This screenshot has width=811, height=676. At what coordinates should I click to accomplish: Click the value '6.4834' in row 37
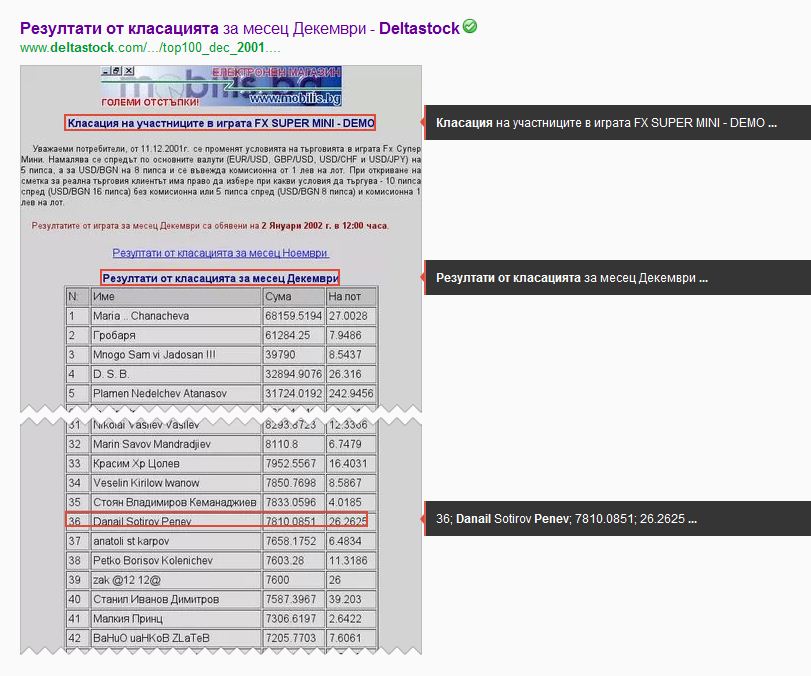345,541
